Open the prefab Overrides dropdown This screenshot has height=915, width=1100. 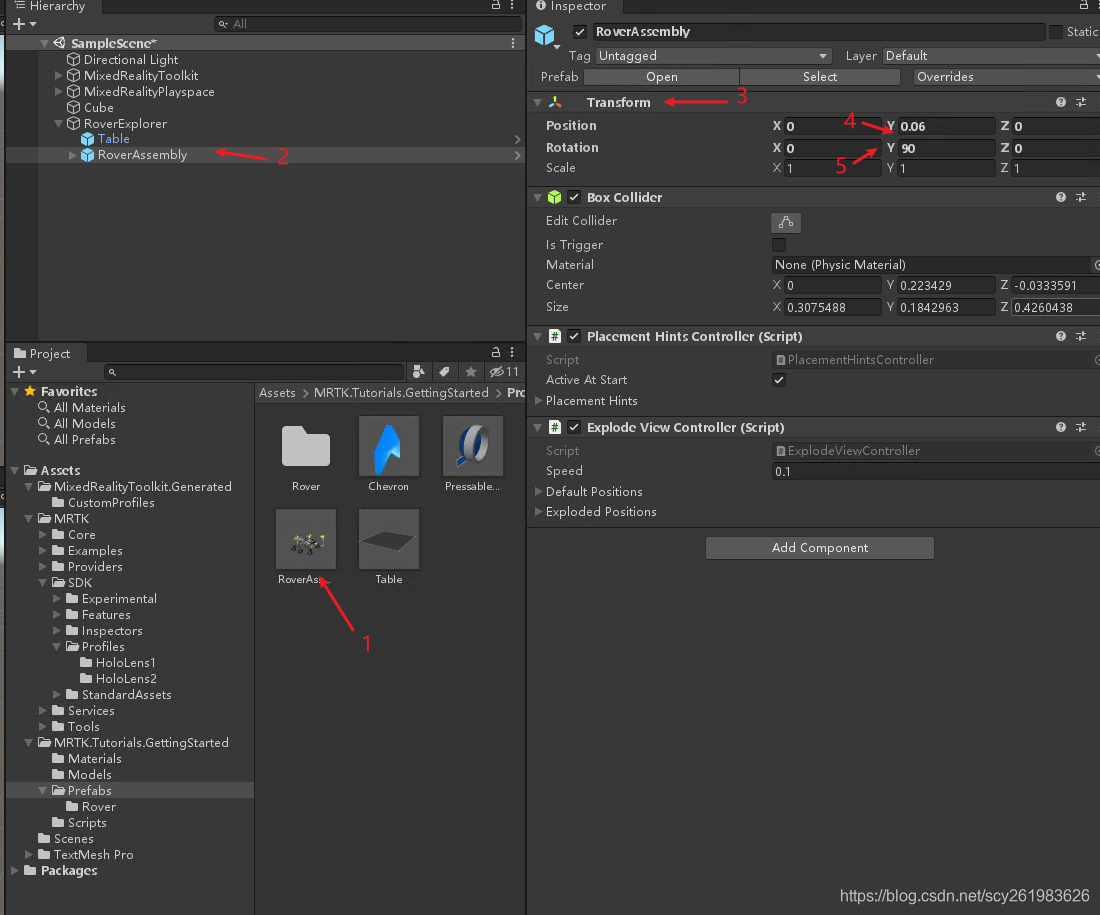coord(1006,76)
